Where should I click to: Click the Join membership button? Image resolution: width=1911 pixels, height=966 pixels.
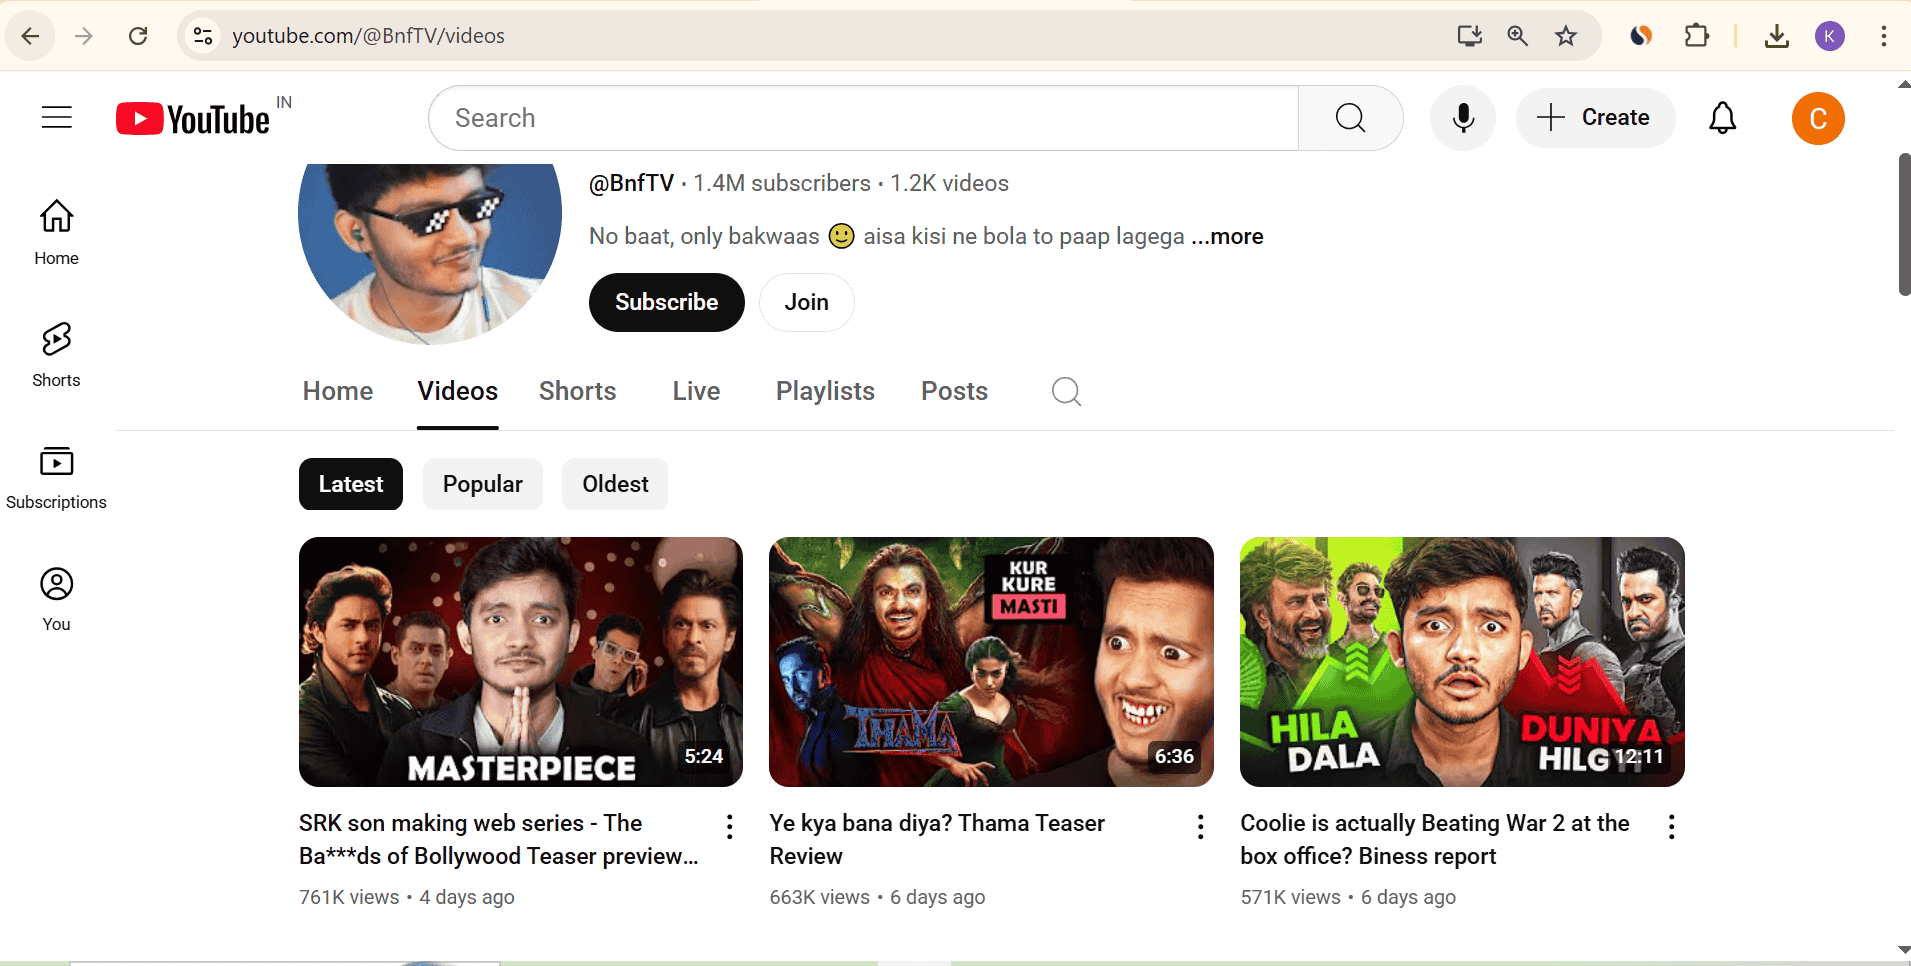coord(806,302)
